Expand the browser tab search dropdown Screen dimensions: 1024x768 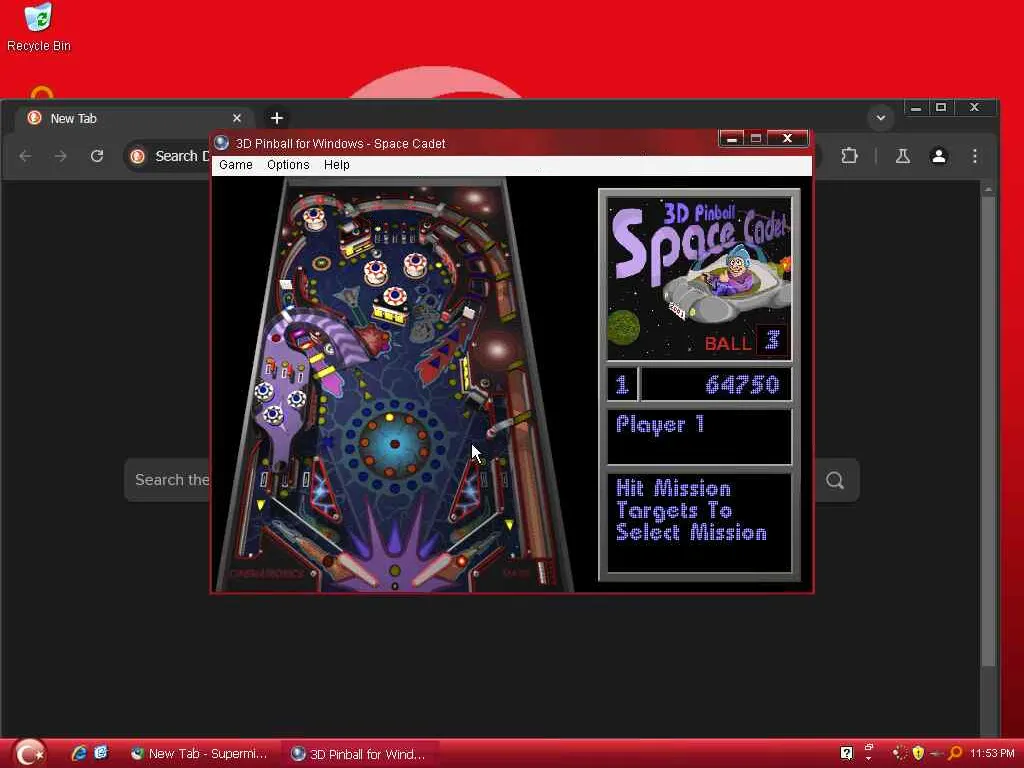[880, 118]
